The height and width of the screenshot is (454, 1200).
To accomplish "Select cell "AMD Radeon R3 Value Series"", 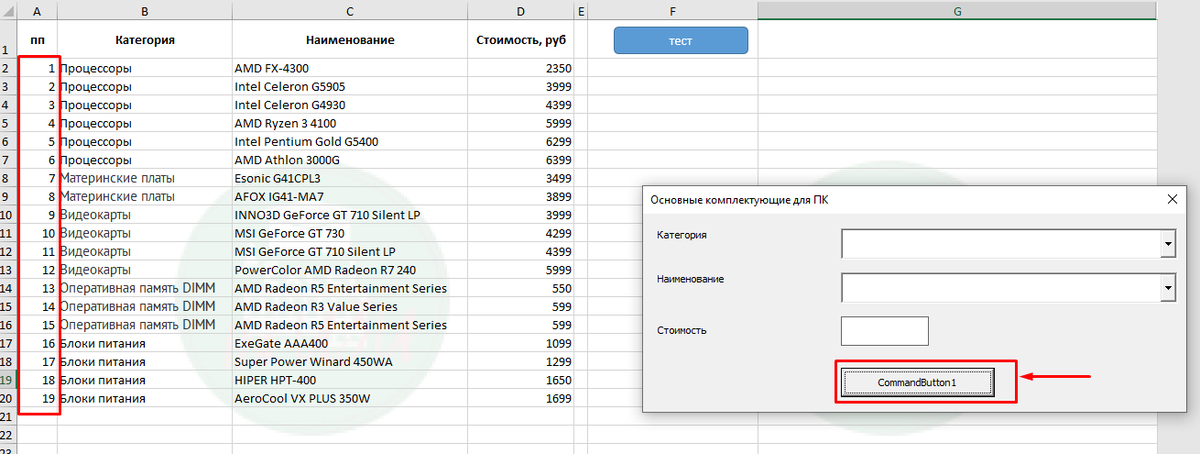I will pyautogui.click(x=350, y=307).
